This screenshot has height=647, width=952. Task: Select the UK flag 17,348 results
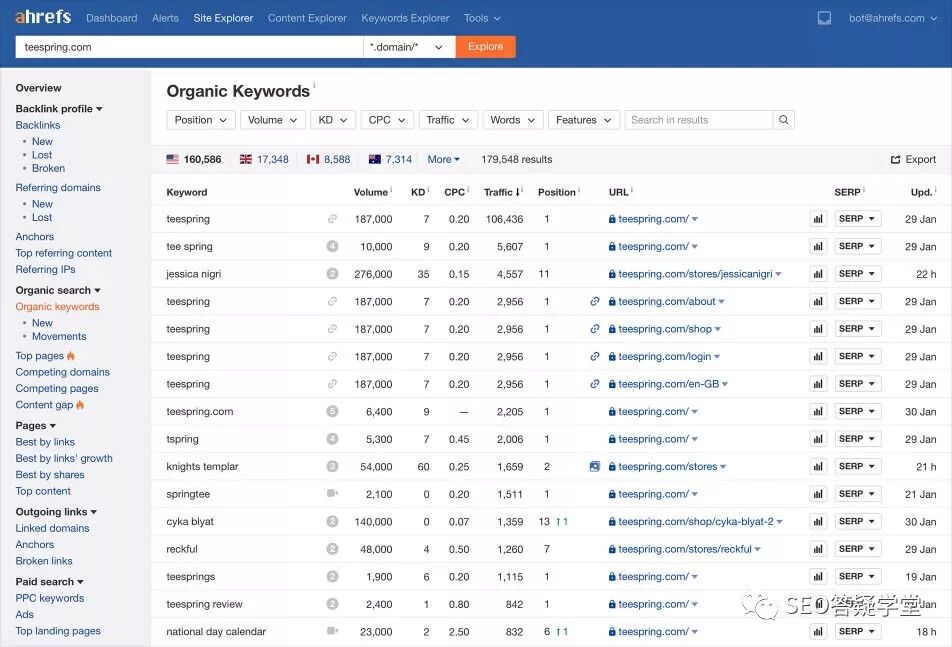click(x=264, y=160)
